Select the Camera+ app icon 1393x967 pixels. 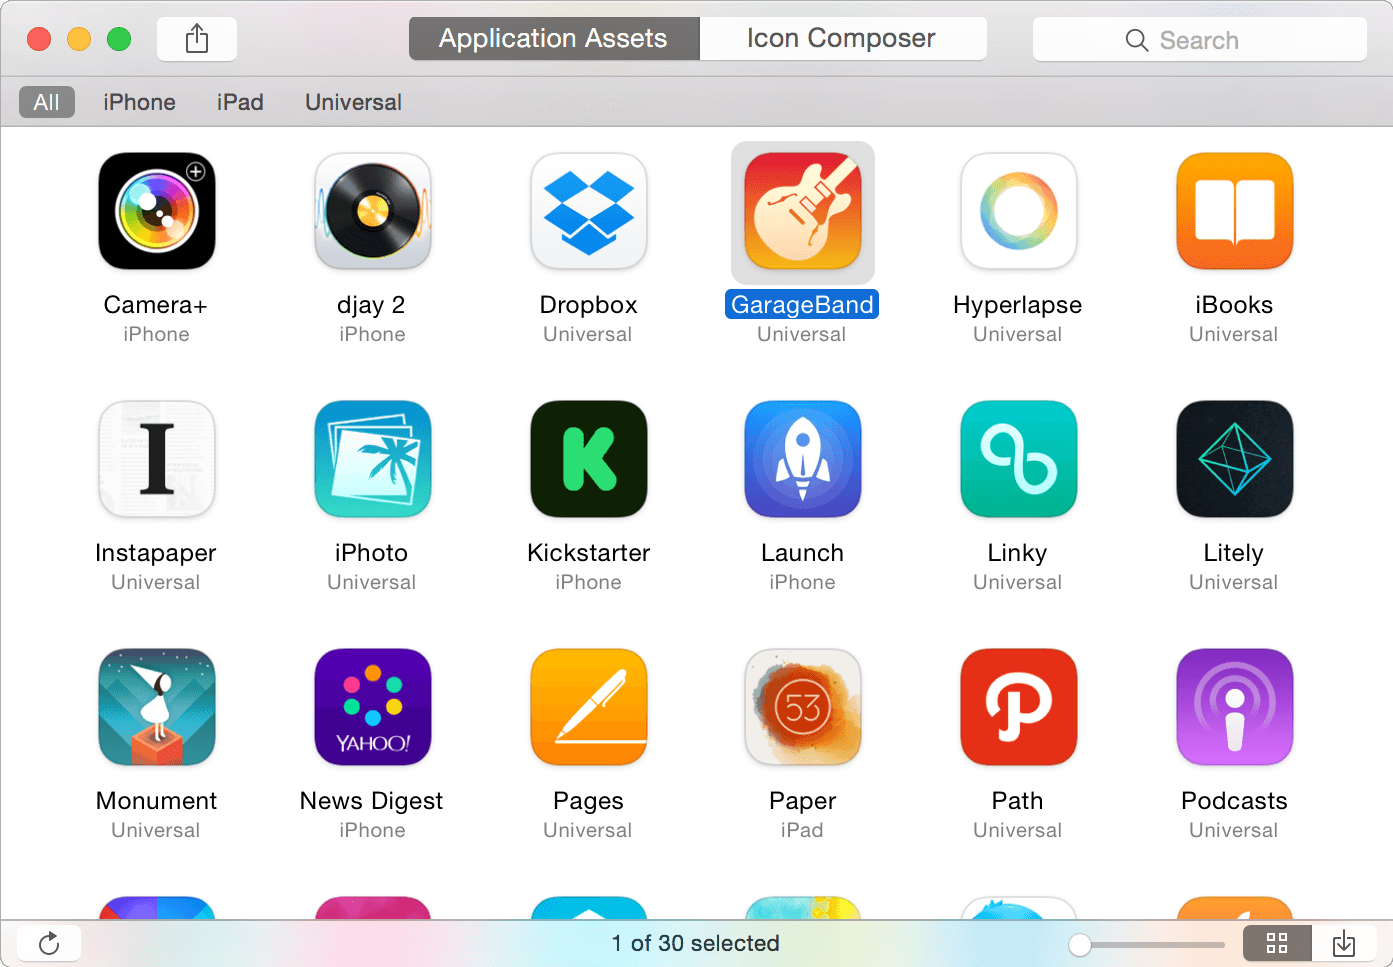[157, 211]
